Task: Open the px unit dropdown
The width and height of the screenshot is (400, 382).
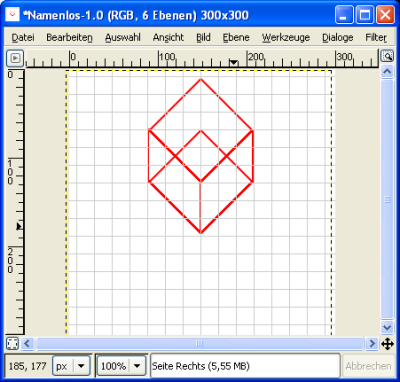Action: click(x=72, y=366)
